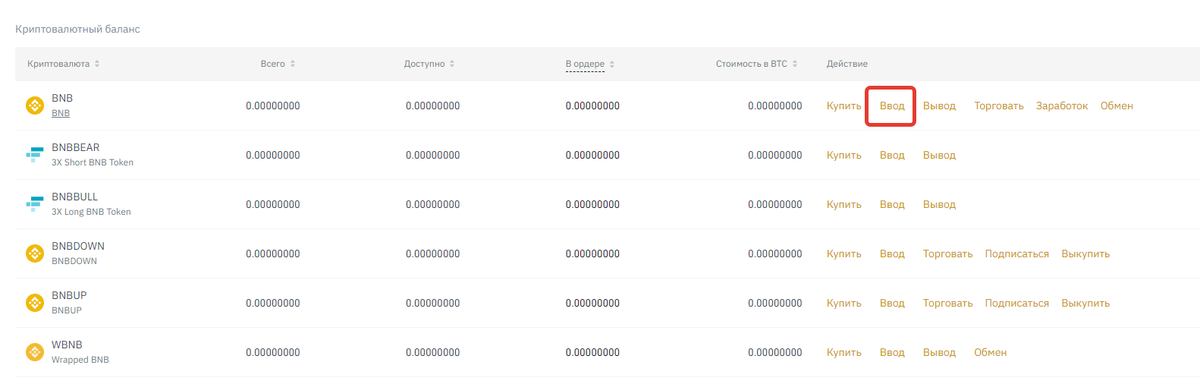Open Заработок in the BNB row
This screenshot has height=384, width=1200.
point(1062,106)
